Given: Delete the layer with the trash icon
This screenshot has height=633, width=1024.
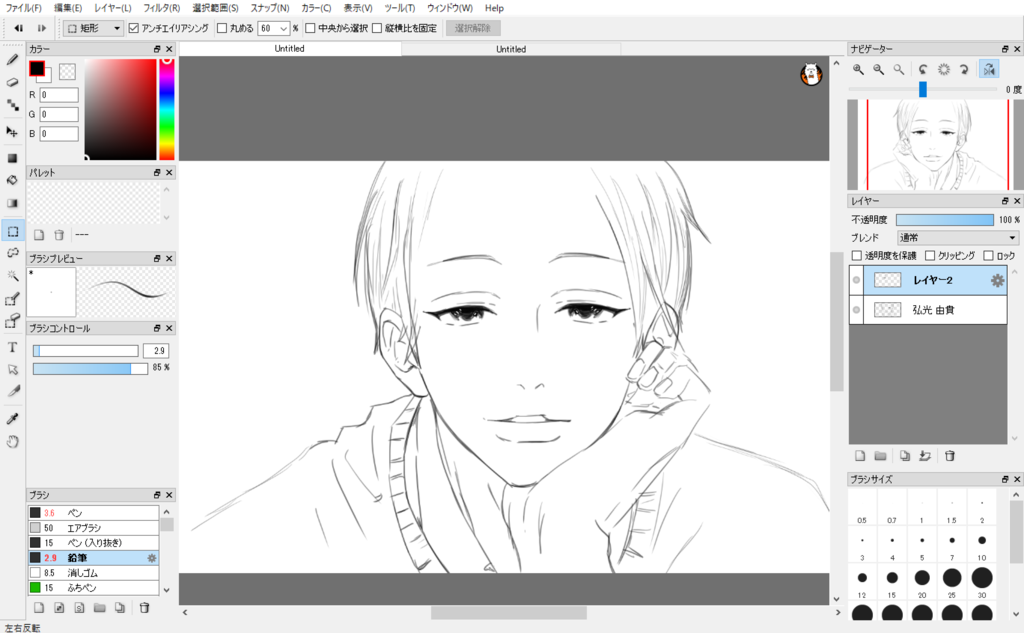Looking at the screenshot, I should 950,455.
